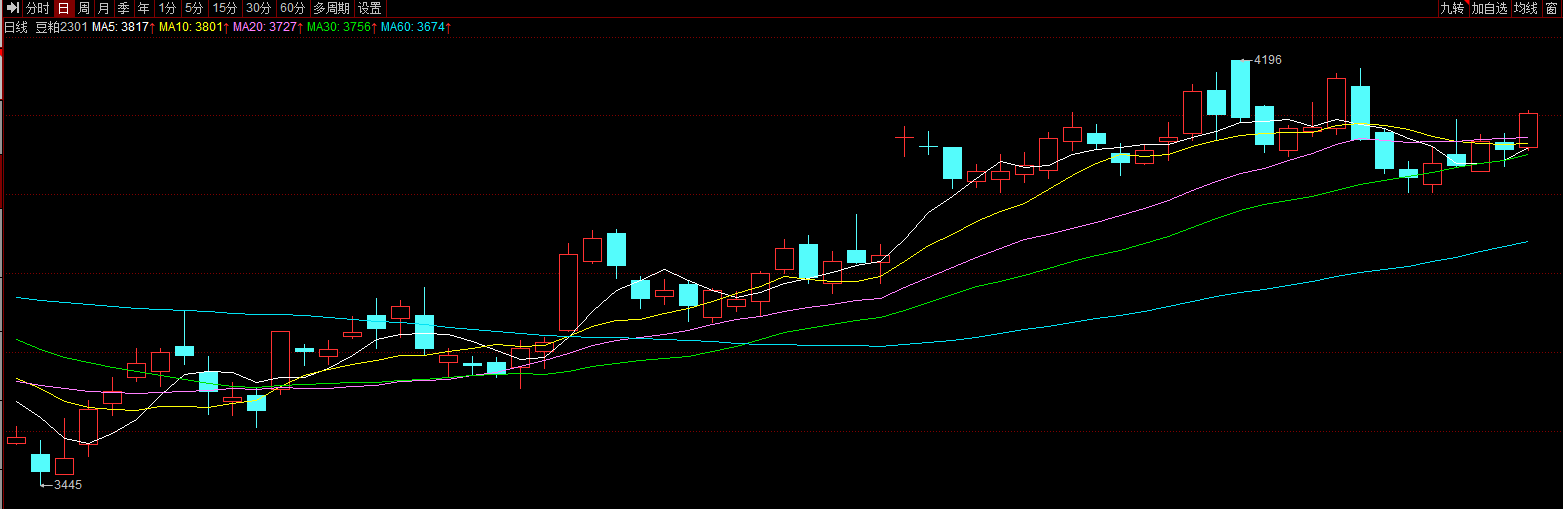The image size is (1563, 509).
Task: Show the 5分 five-minute chart
Action: pyautogui.click(x=194, y=8)
